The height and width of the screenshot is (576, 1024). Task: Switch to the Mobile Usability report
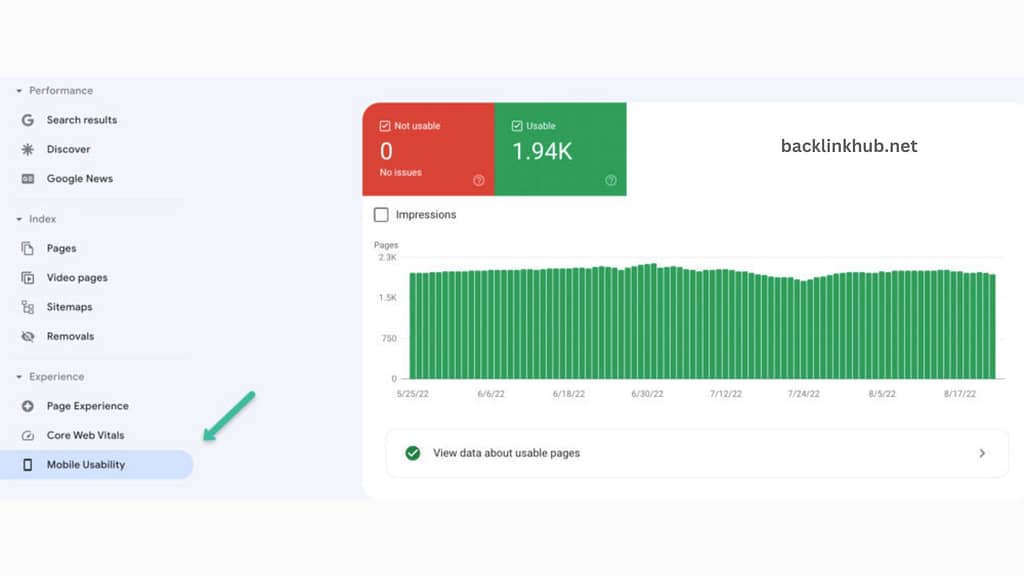[x=87, y=464]
